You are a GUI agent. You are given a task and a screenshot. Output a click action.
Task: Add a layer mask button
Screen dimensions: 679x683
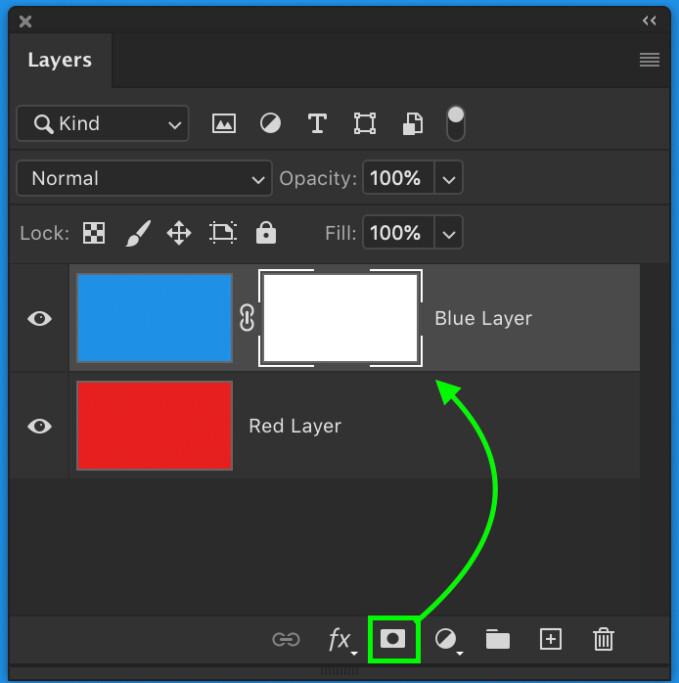coord(393,639)
